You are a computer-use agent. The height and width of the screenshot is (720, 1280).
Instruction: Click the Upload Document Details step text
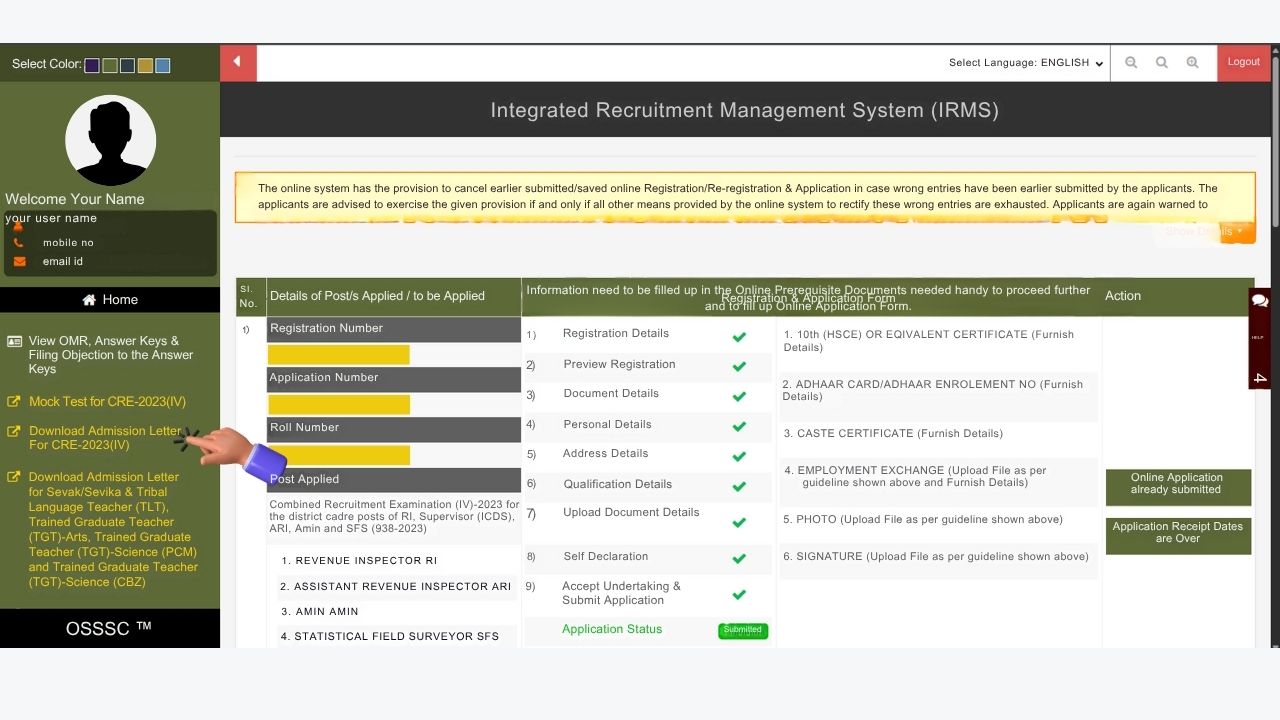pos(631,513)
